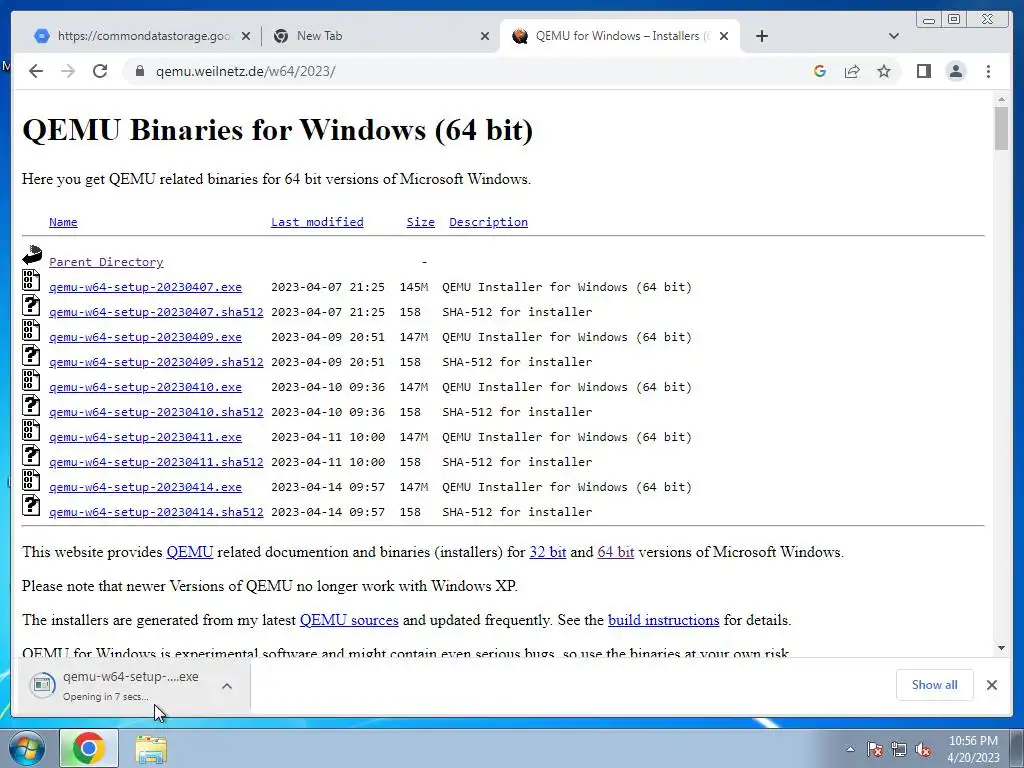
Task: Open Chrome three-dot menu
Action: point(988,71)
